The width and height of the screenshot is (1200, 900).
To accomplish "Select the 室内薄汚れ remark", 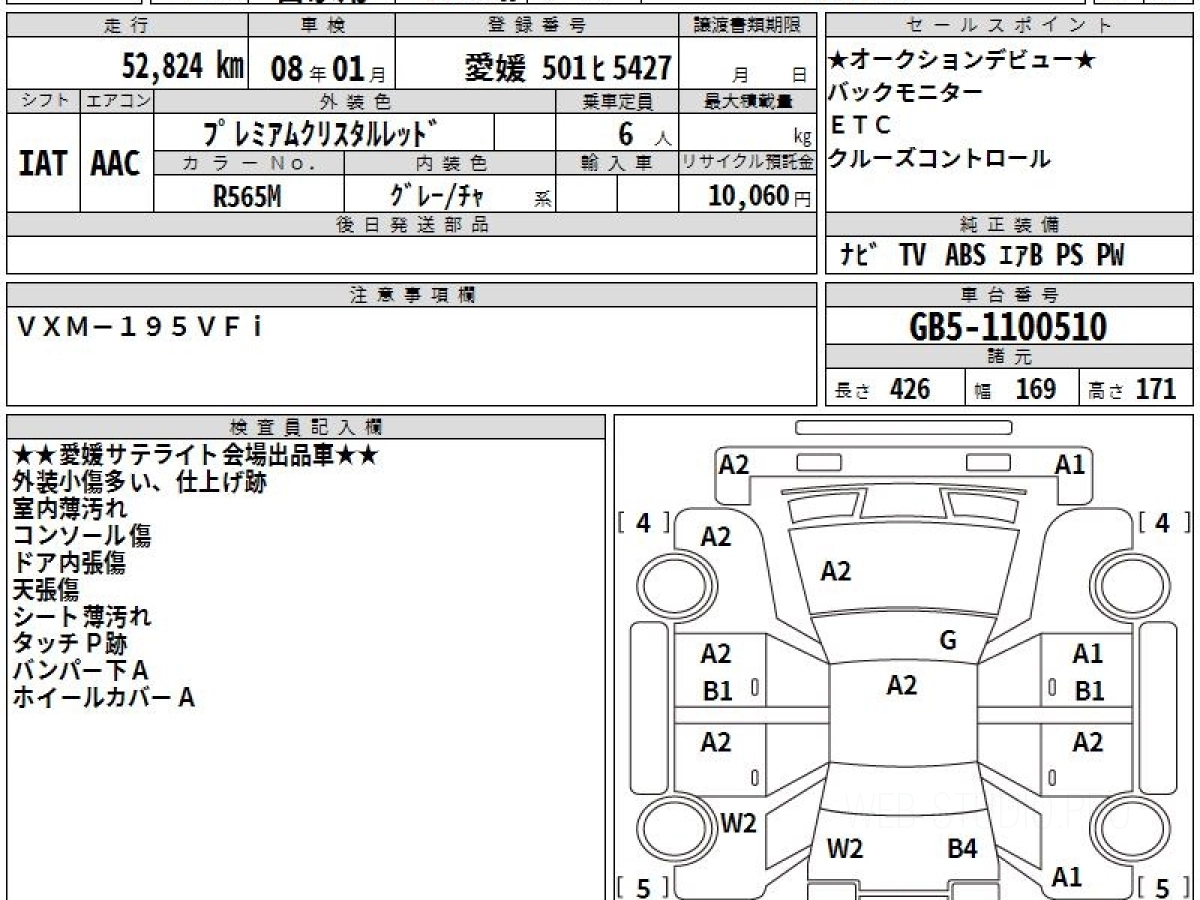I will [69, 509].
